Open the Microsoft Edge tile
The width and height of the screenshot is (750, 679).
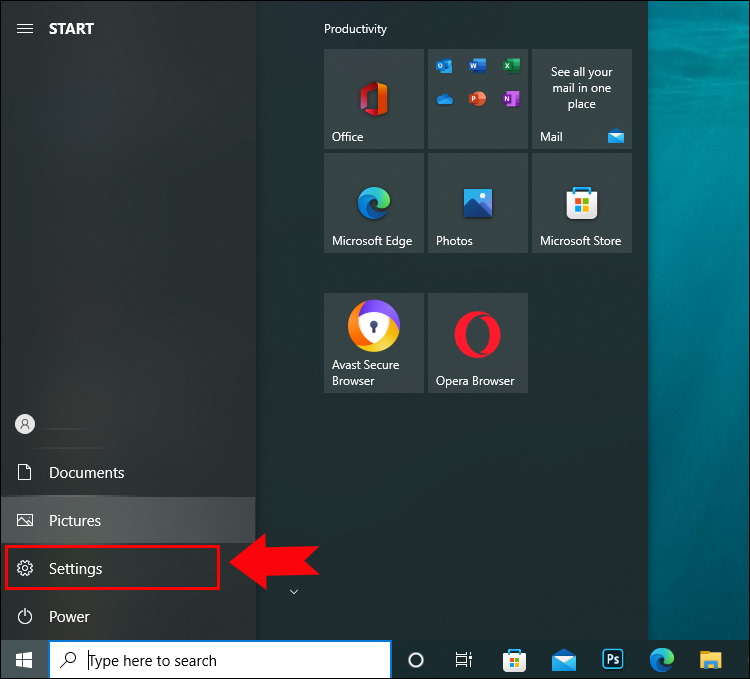coord(374,203)
